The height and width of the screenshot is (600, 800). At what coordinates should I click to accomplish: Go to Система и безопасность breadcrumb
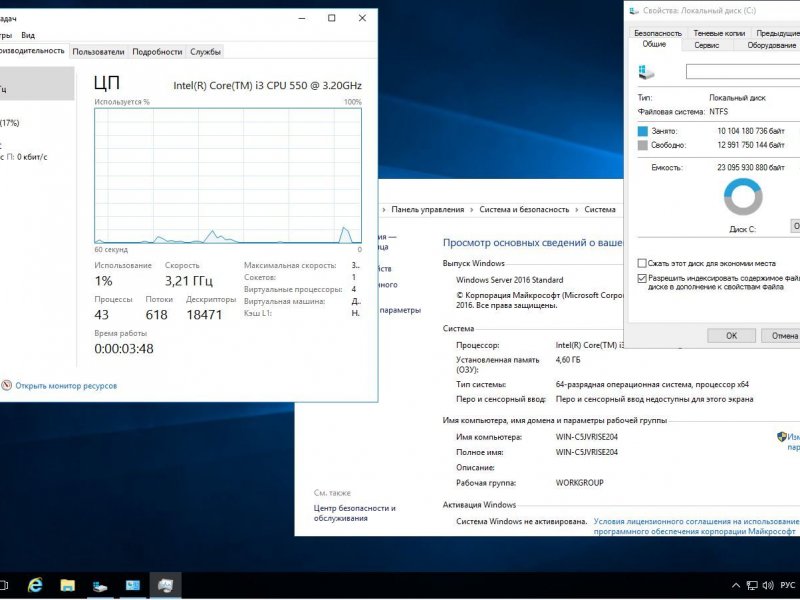(x=524, y=209)
